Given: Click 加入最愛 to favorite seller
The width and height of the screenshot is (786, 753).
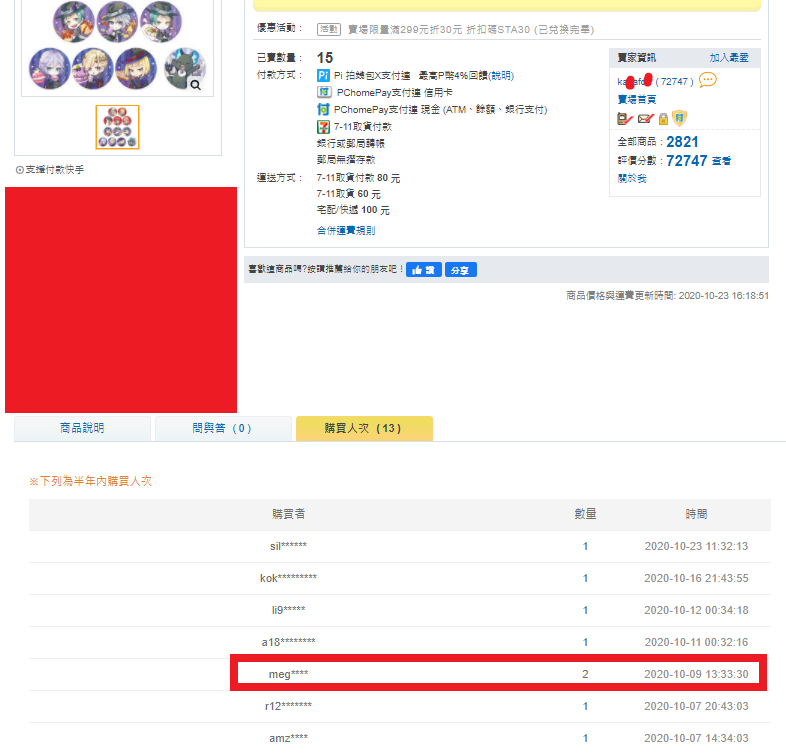Looking at the screenshot, I should [x=729, y=58].
